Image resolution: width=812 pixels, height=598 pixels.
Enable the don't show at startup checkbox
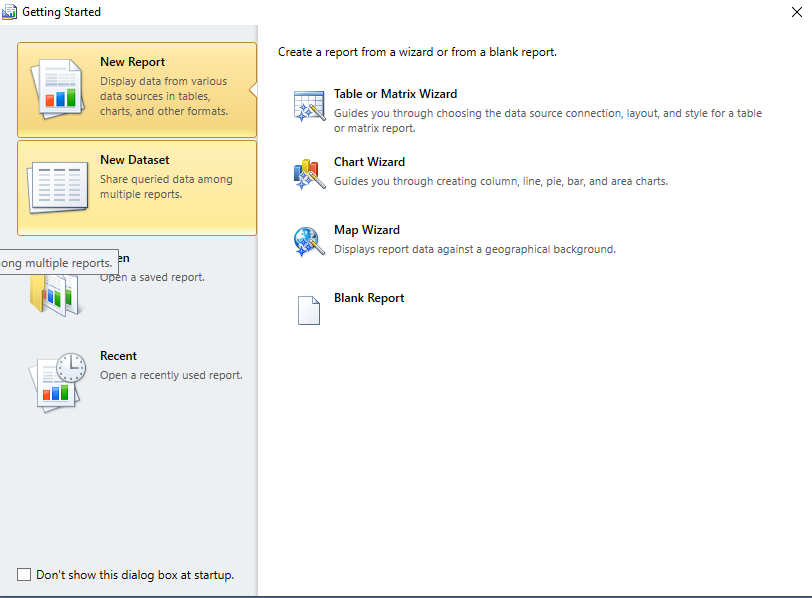(x=24, y=574)
